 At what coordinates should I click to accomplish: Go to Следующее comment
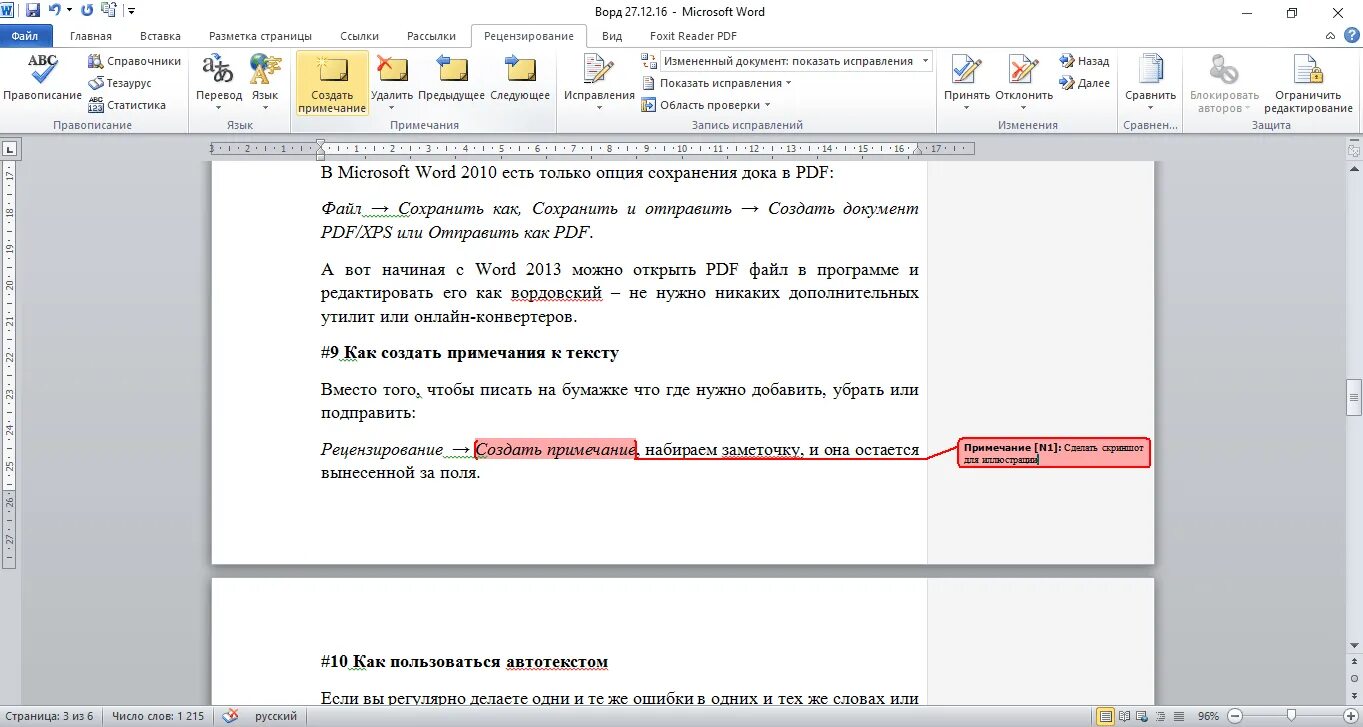click(x=520, y=78)
